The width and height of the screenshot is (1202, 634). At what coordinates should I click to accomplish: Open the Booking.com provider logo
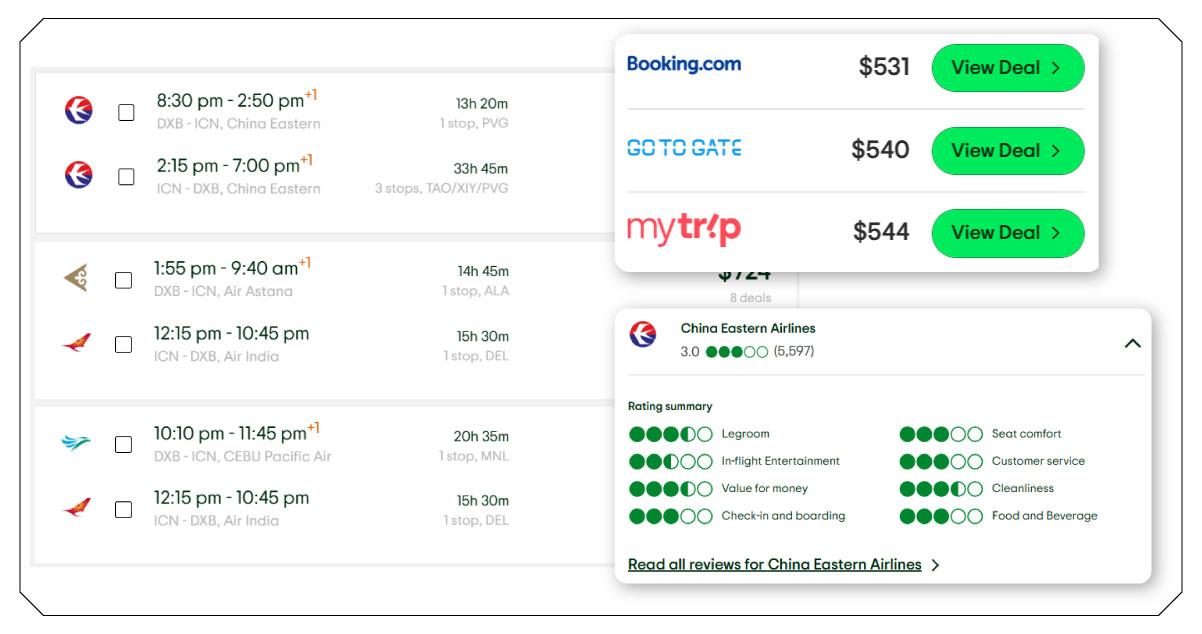pos(685,64)
